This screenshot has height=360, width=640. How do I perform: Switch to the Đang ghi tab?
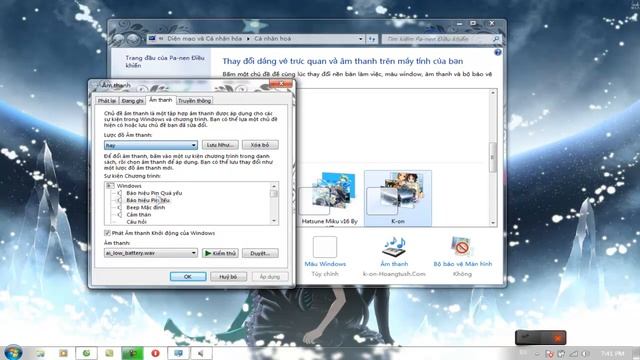(132, 101)
